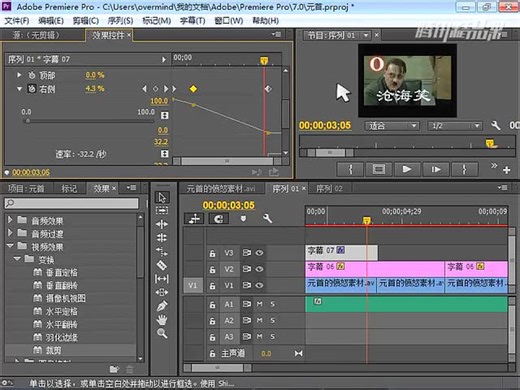Open timeline display settings wrench
The height and width of the screenshot is (390, 520).
[x=267, y=219]
